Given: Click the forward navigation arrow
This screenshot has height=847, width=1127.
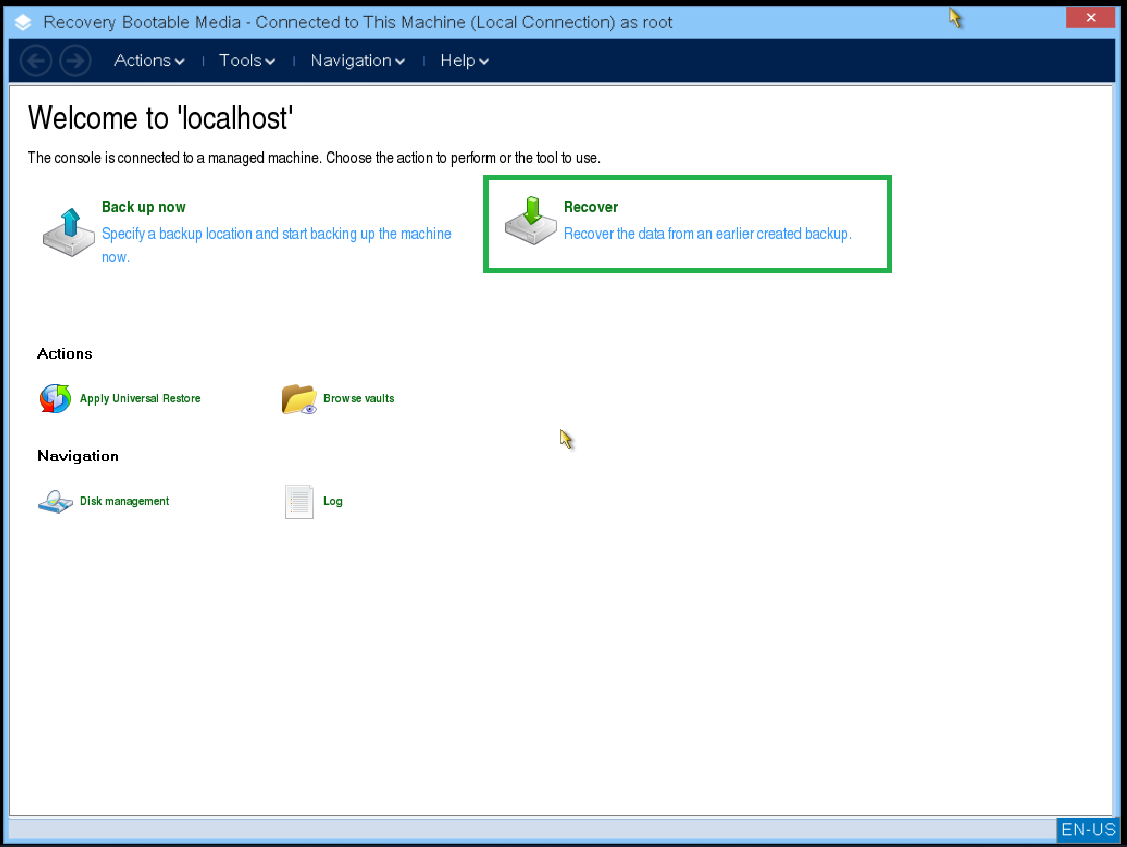Looking at the screenshot, I should pyautogui.click(x=75, y=60).
